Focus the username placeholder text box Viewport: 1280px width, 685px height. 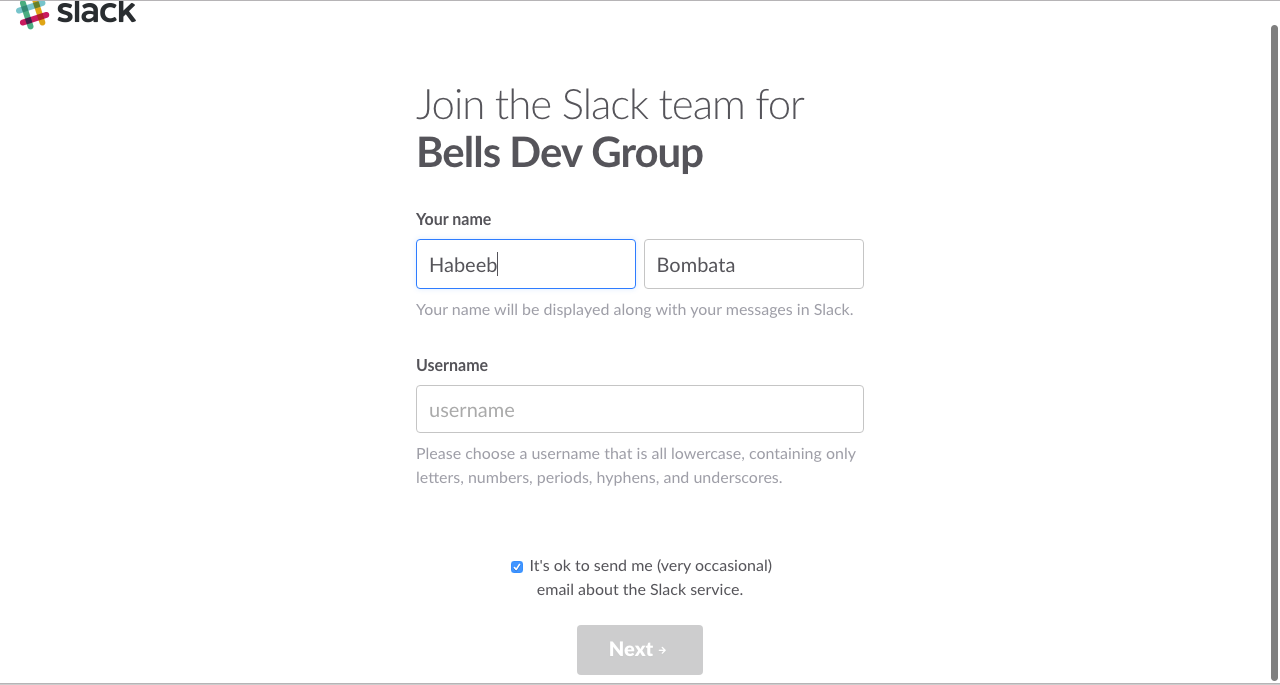click(x=639, y=409)
